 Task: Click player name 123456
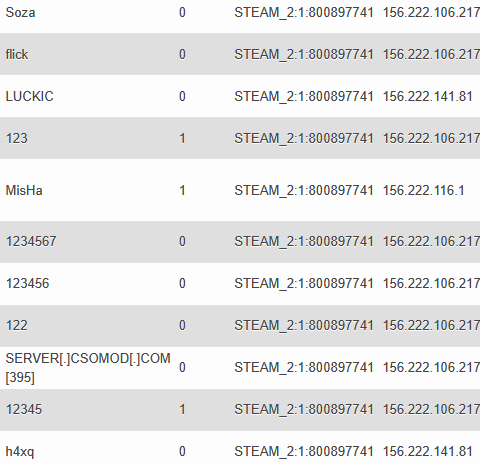coord(27,284)
